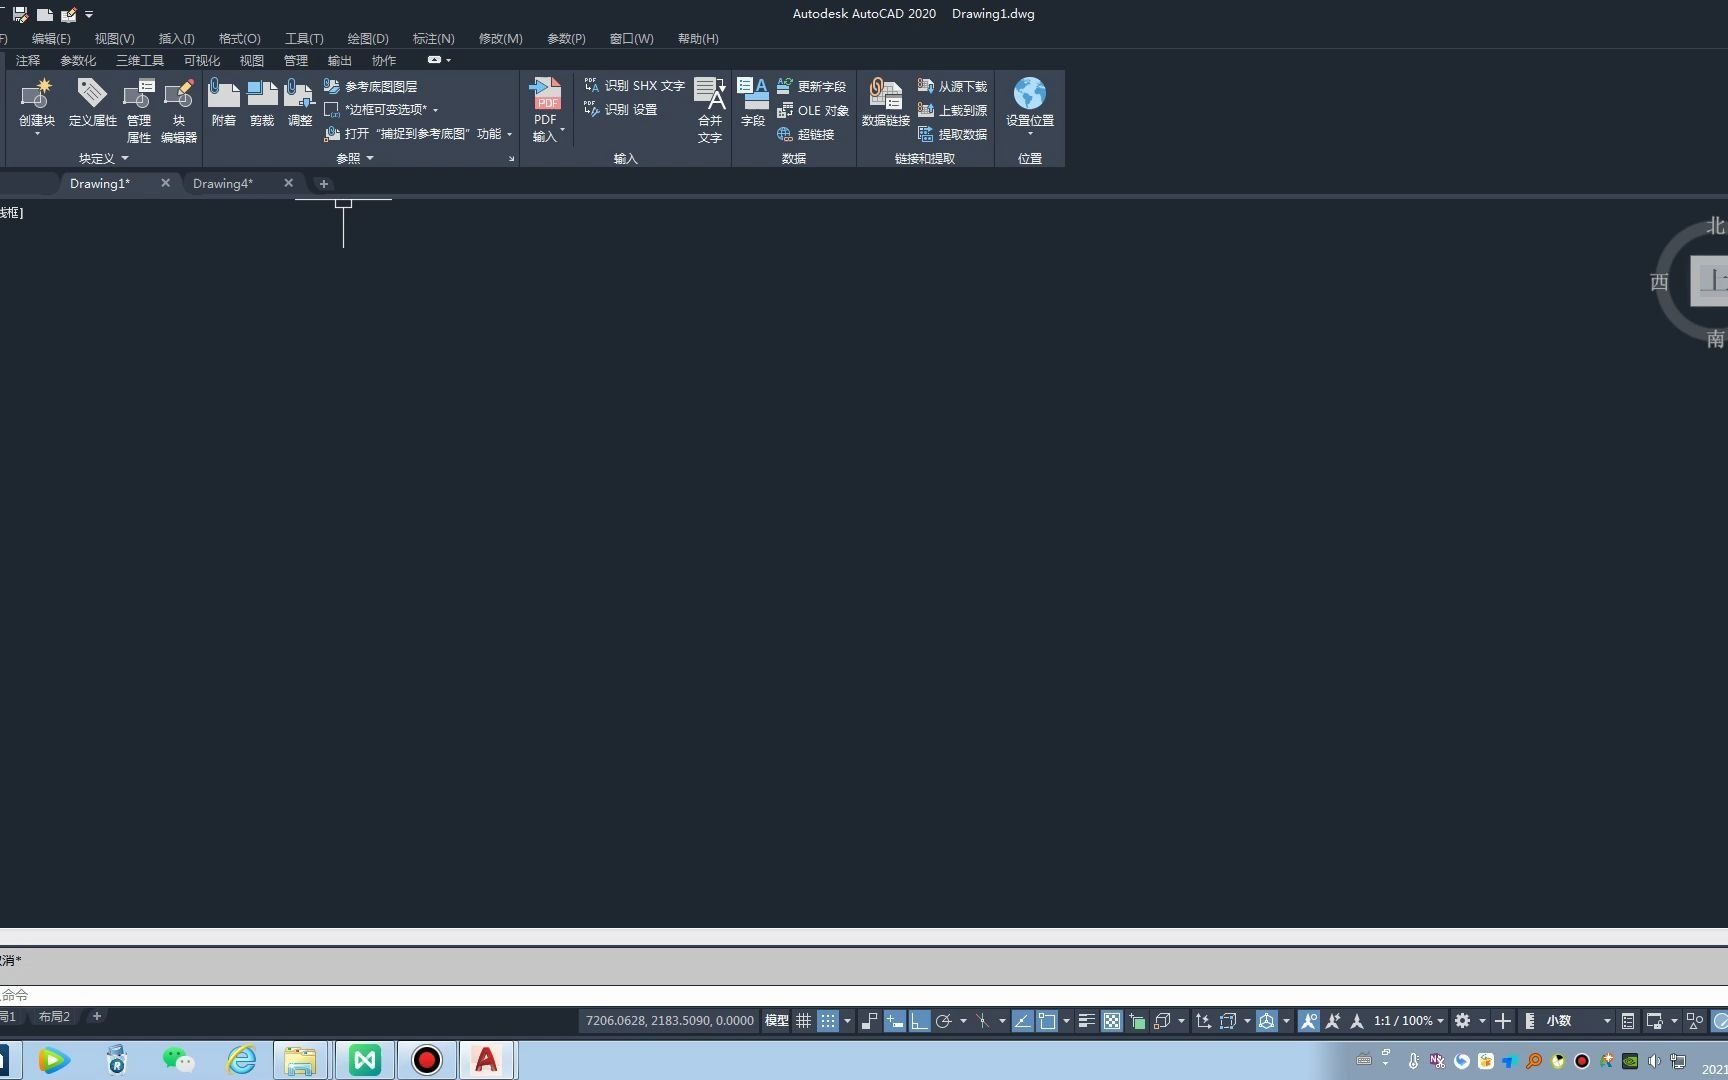Open the annotation scale 1:1 / 100% dropdown

pyautogui.click(x=1408, y=1021)
